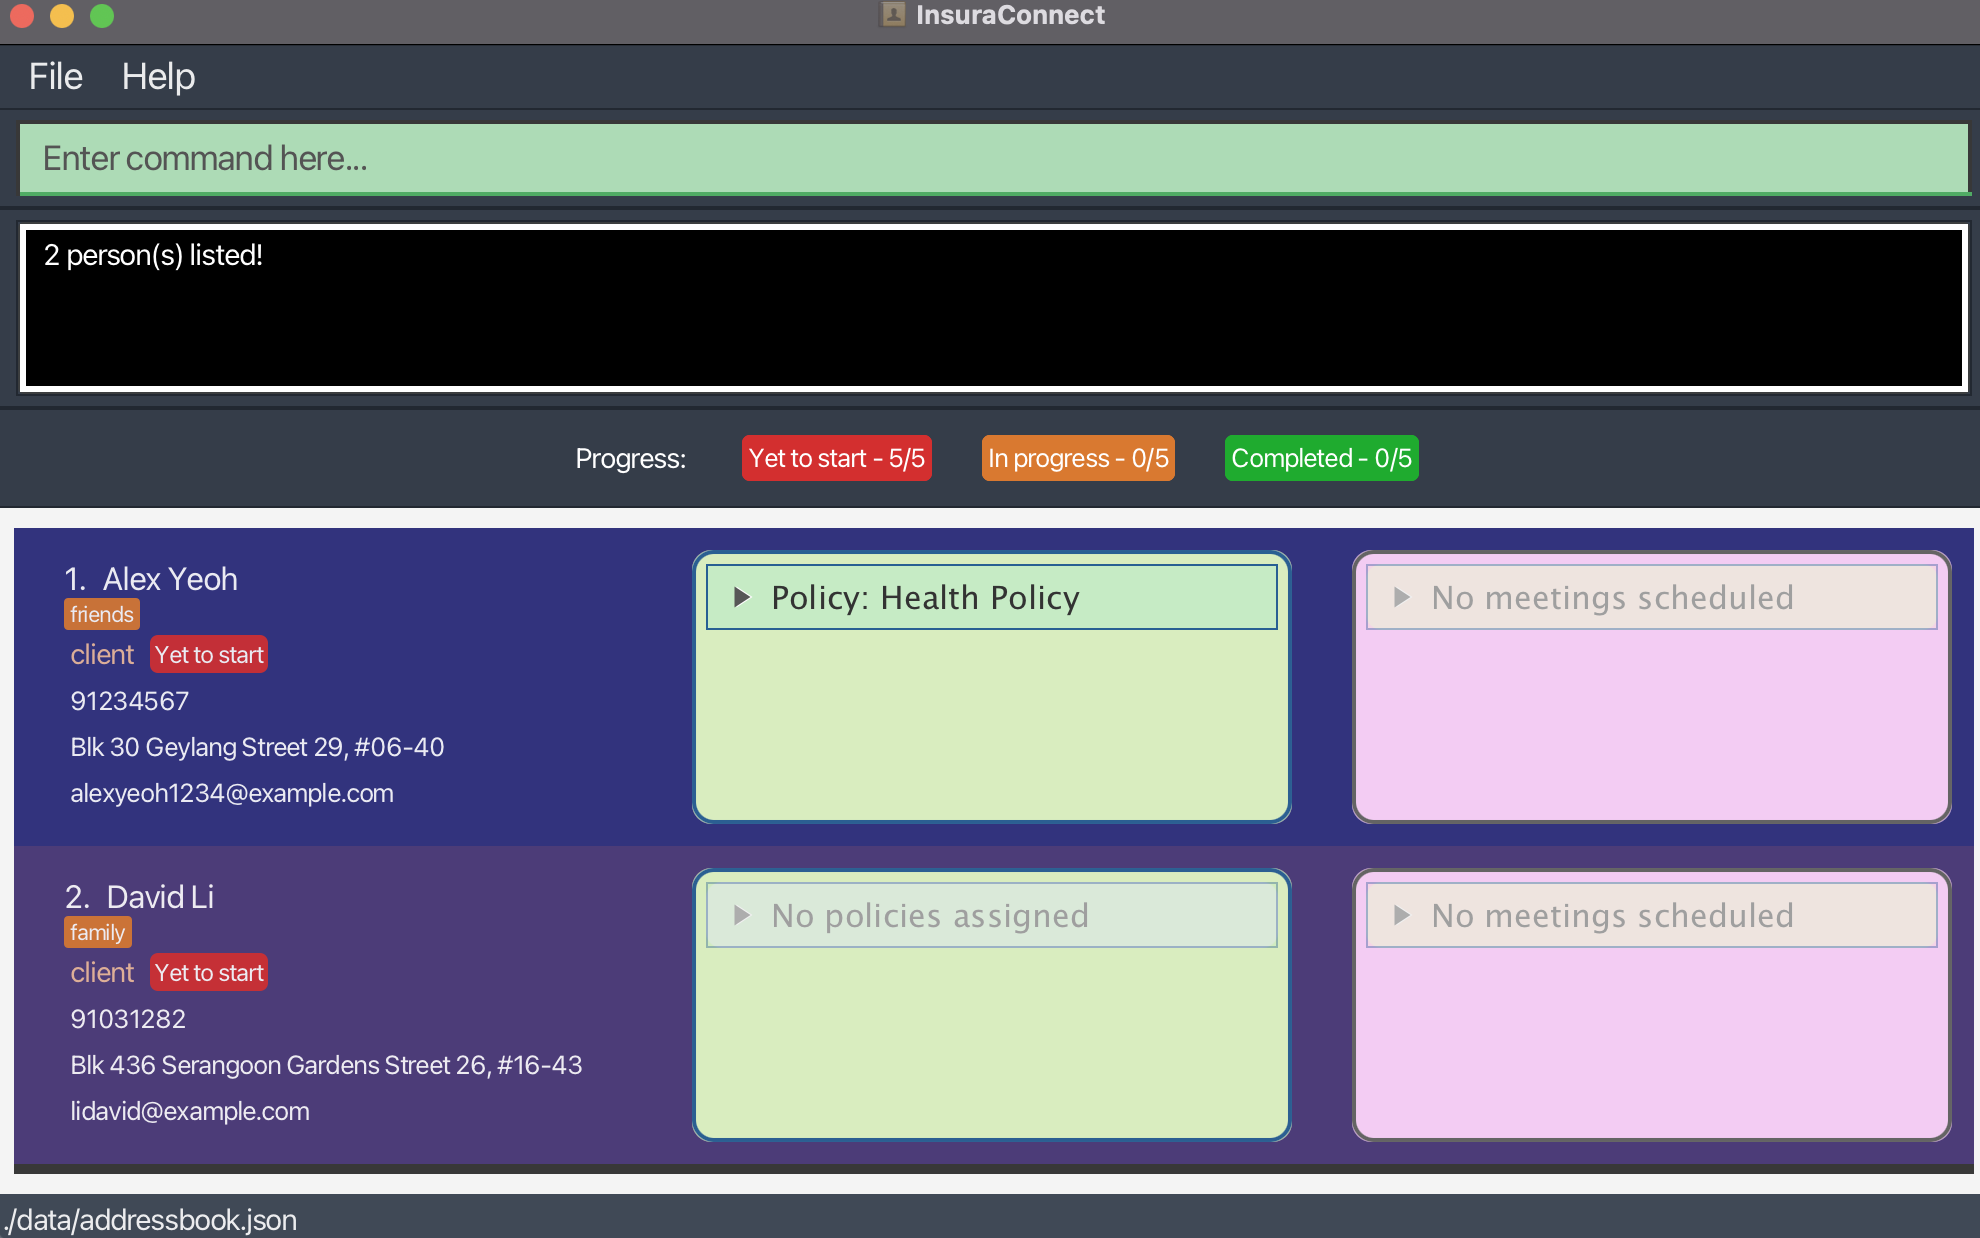This screenshot has height=1238, width=1980.
Task: Click the Yet to start progress badge
Action: coord(836,458)
